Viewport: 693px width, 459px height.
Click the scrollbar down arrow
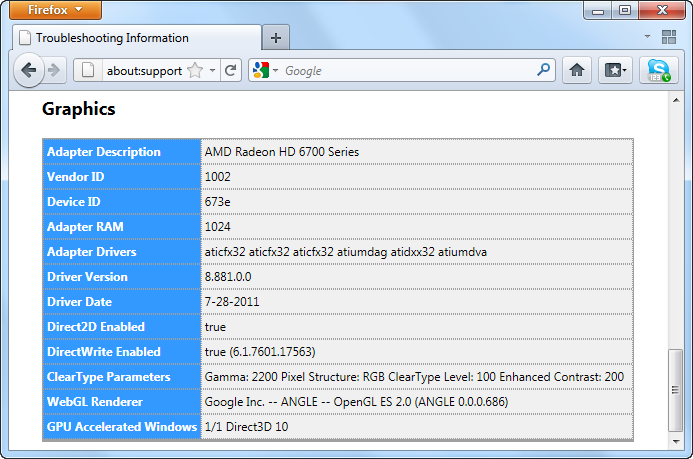676,445
